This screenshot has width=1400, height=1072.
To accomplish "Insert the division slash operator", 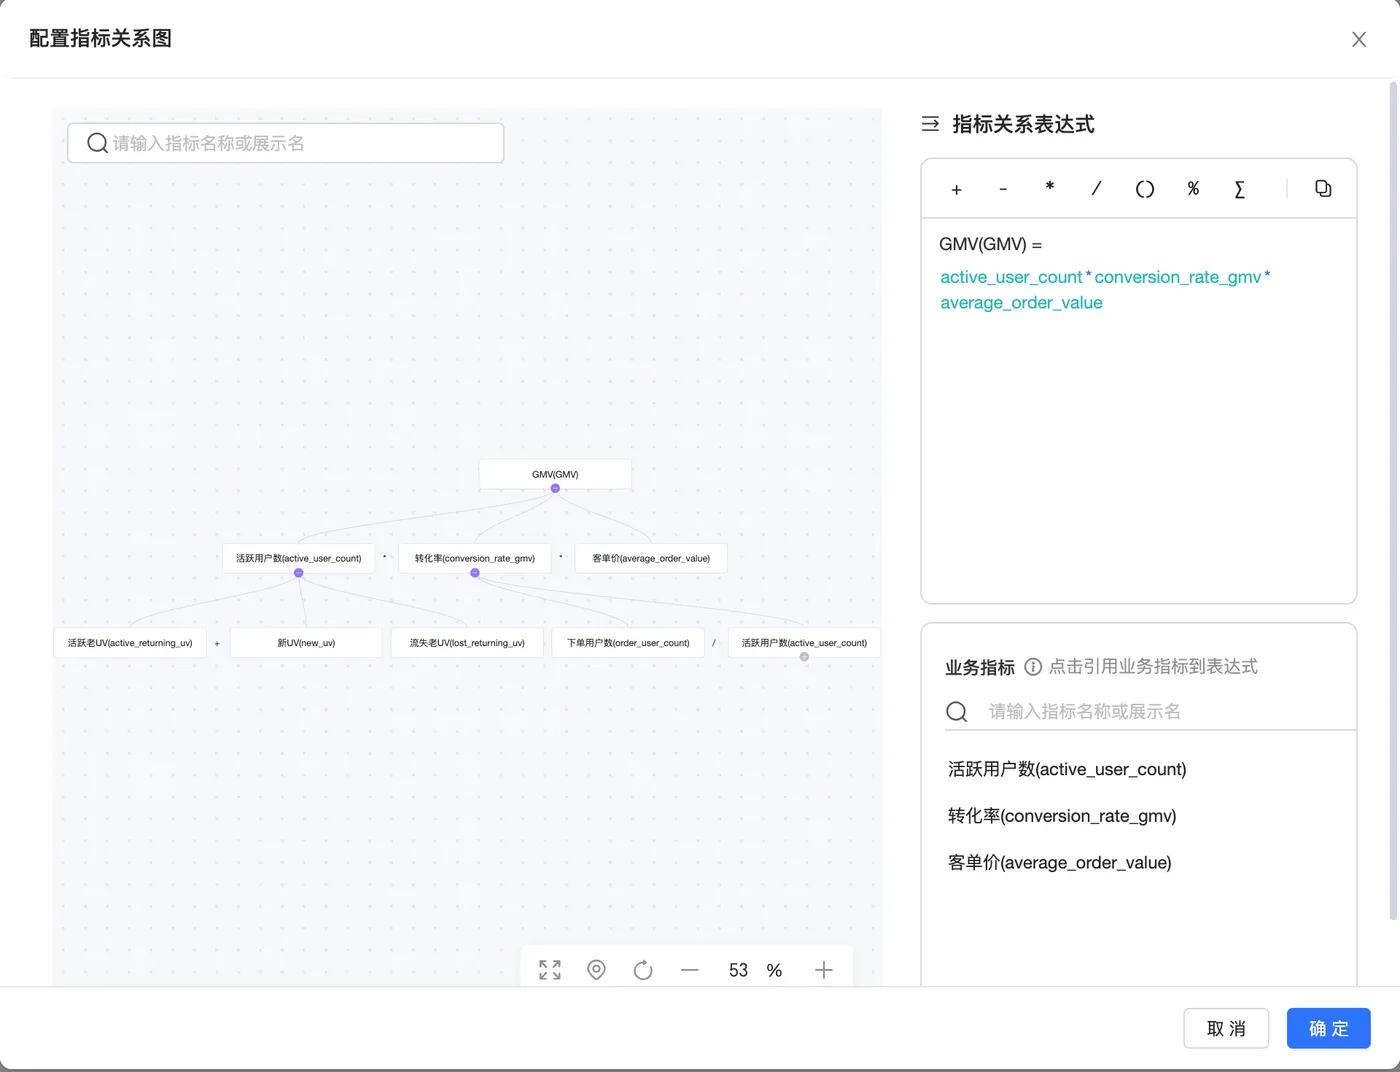I will [1097, 188].
